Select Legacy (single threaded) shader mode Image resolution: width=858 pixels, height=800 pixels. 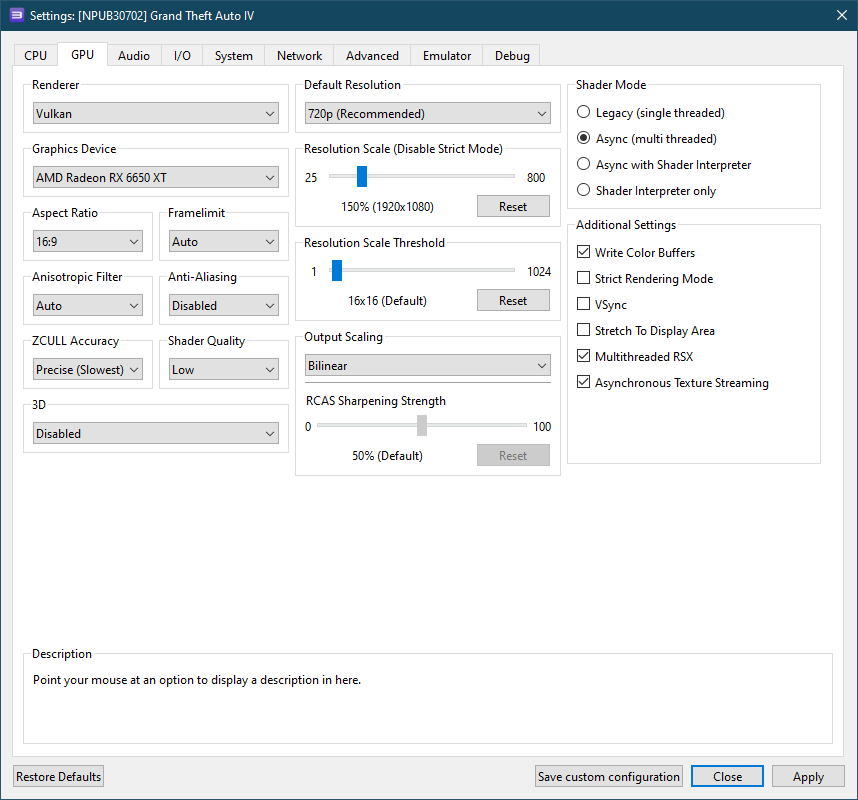point(584,113)
